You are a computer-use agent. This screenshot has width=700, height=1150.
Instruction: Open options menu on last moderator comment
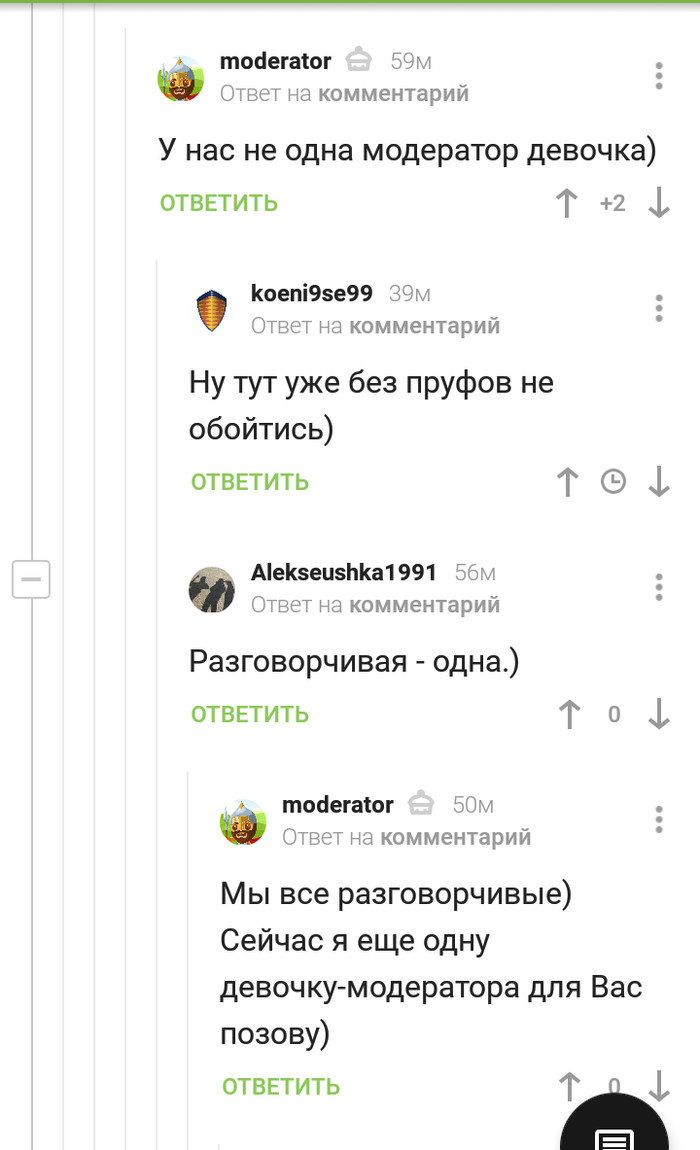coord(659,820)
